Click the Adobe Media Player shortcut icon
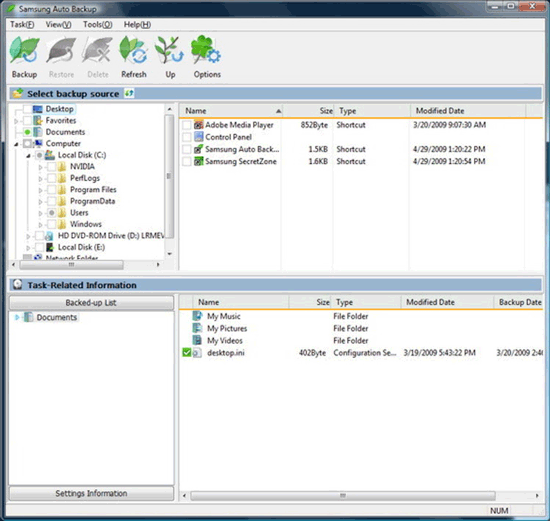This screenshot has width=550, height=521. (x=199, y=125)
